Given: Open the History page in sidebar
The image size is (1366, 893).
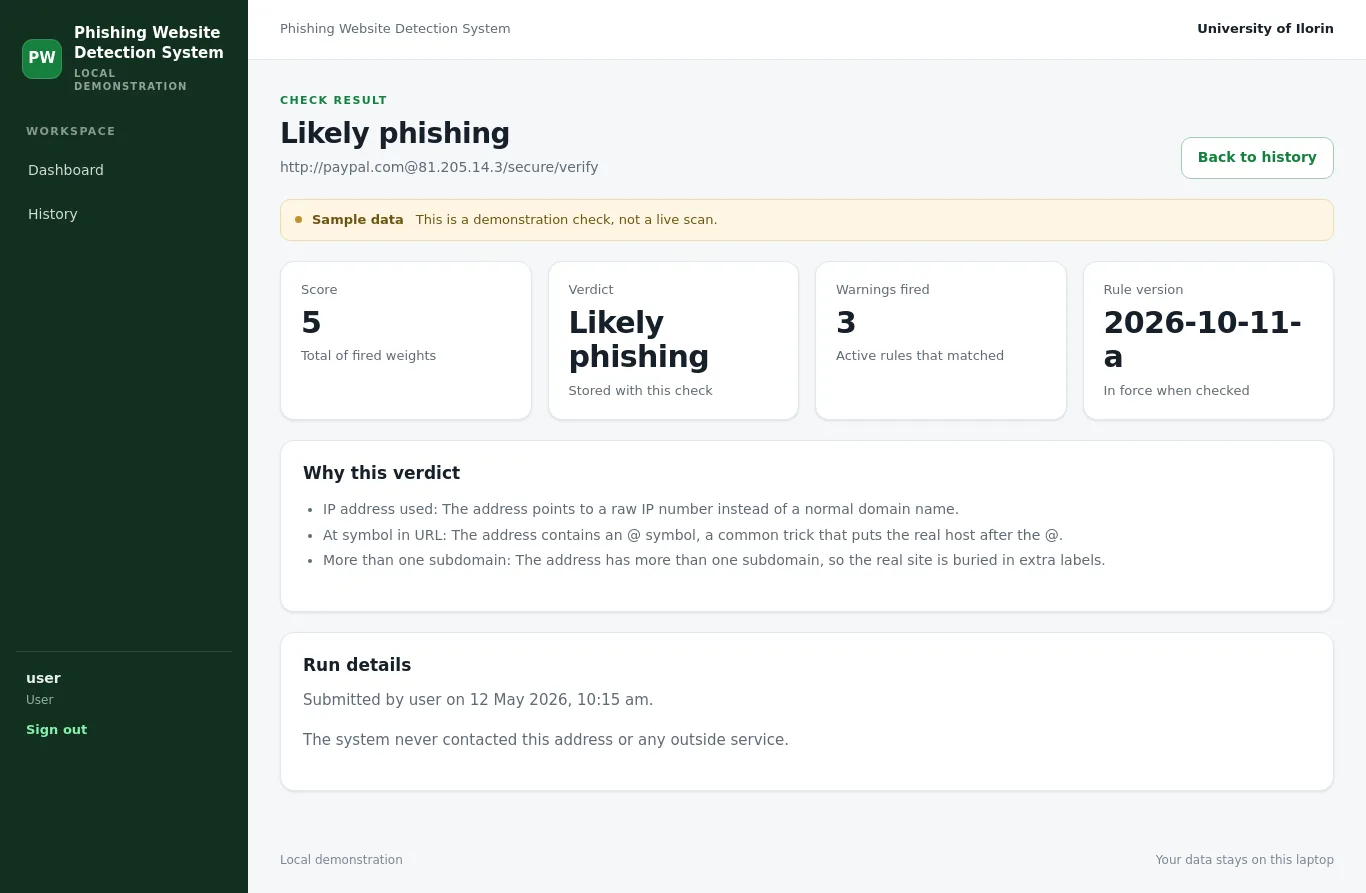Looking at the screenshot, I should pyautogui.click(x=53, y=214).
